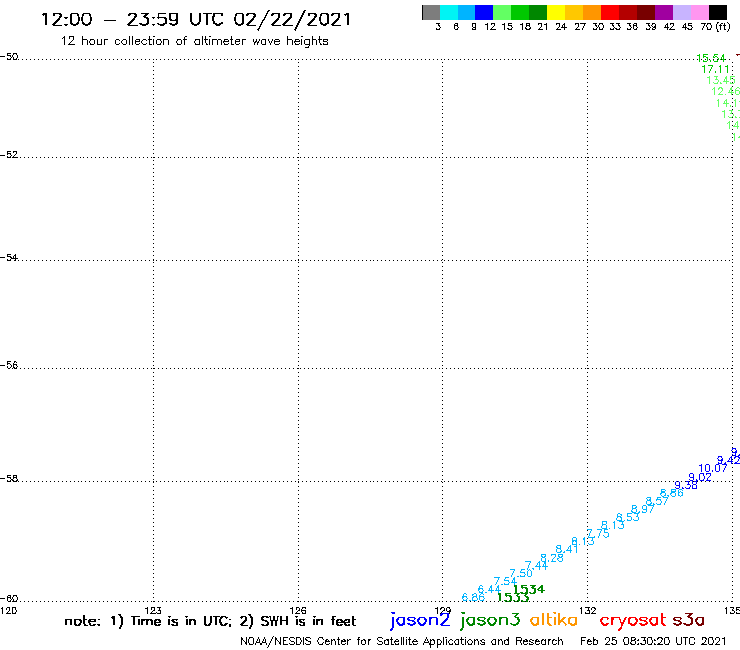Click the wave height value 8.41
Viewport: 740px width, 650px height.
point(566,549)
